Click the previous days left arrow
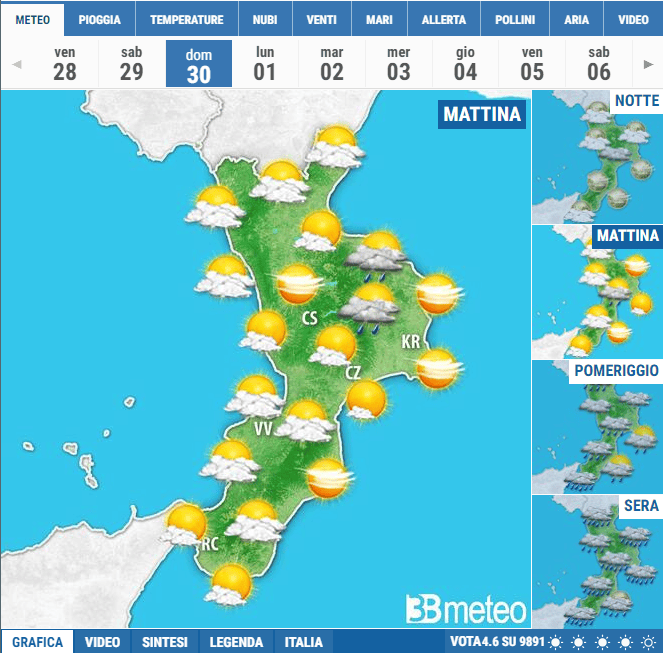 click(17, 64)
